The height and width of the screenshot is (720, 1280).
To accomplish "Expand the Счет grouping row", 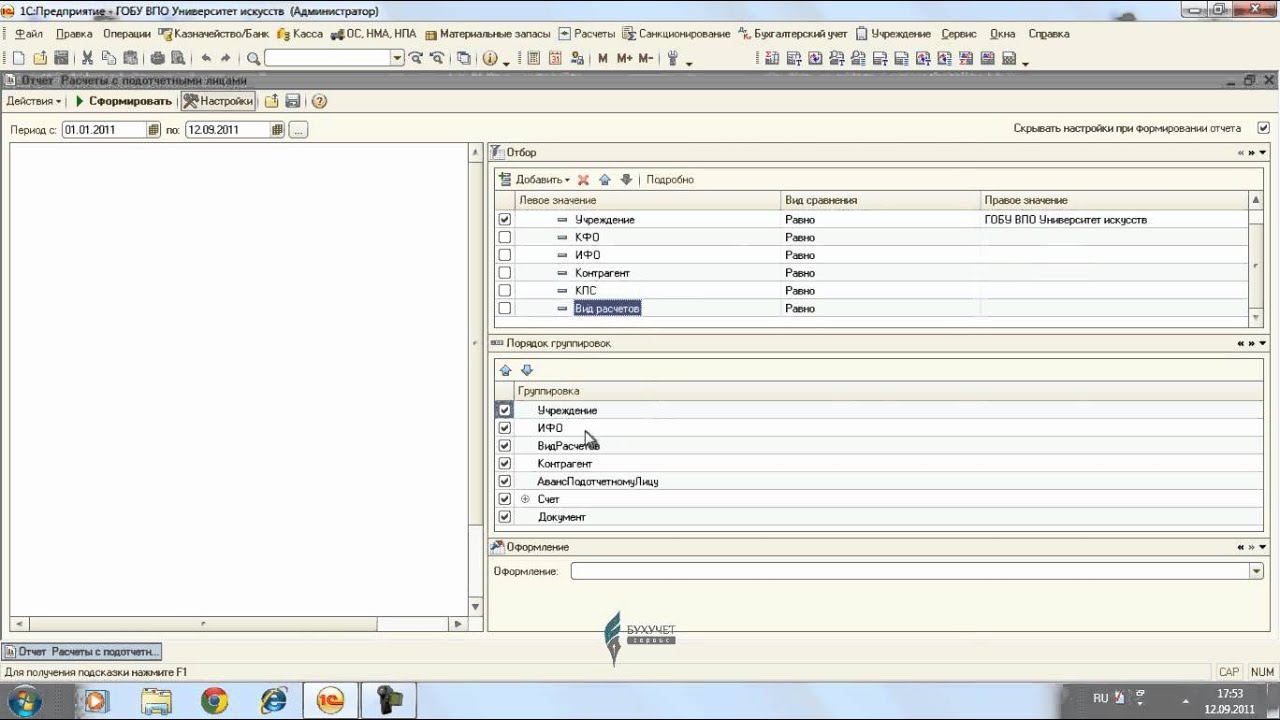I will click(x=525, y=499).
